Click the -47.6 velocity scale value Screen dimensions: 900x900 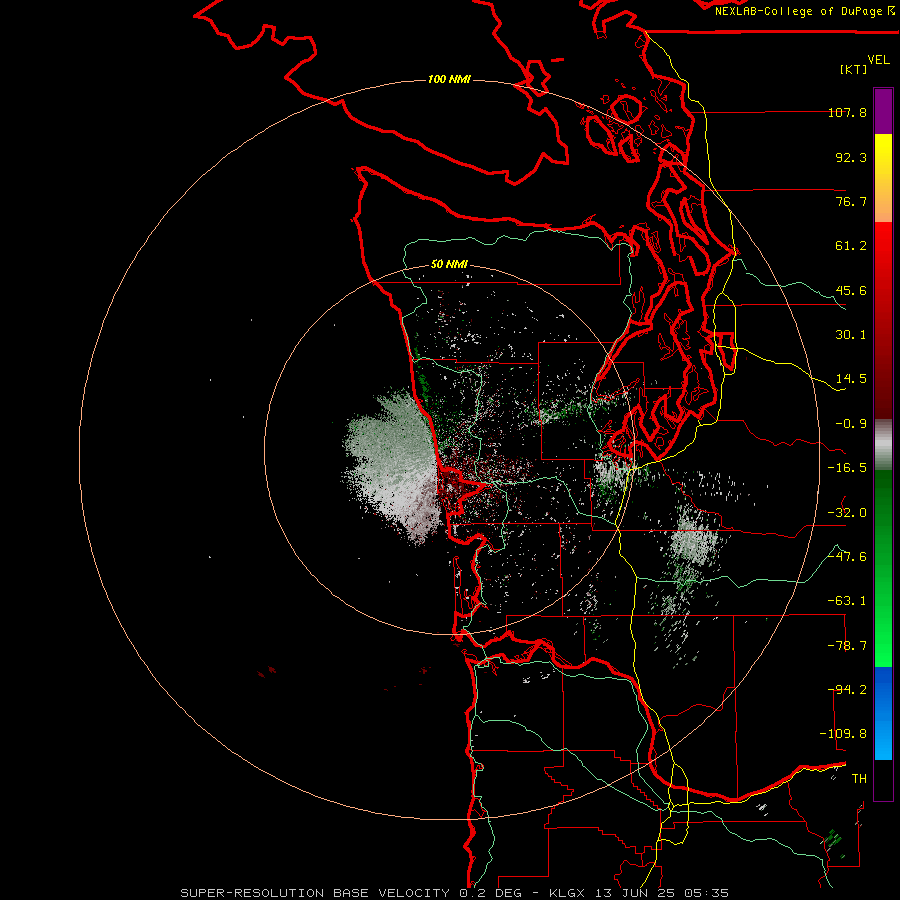(847, 557)
